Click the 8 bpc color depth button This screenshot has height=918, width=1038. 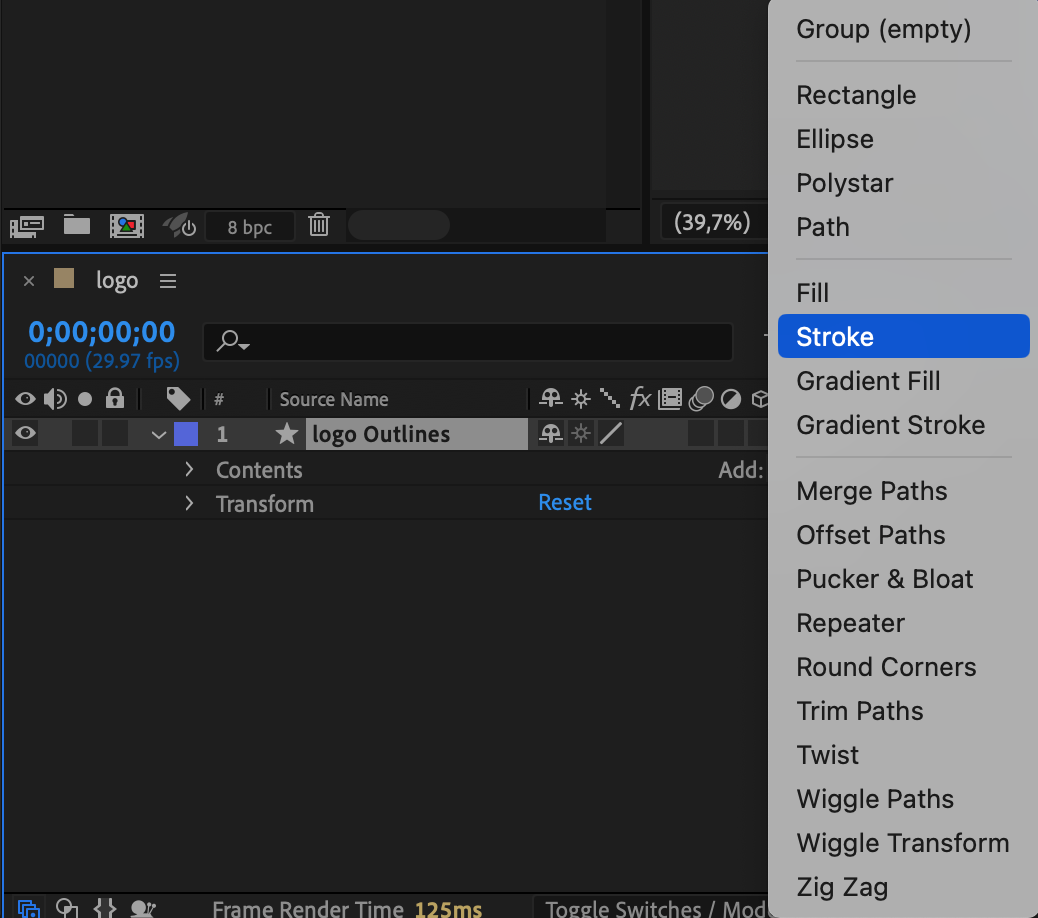click(249, 227)
